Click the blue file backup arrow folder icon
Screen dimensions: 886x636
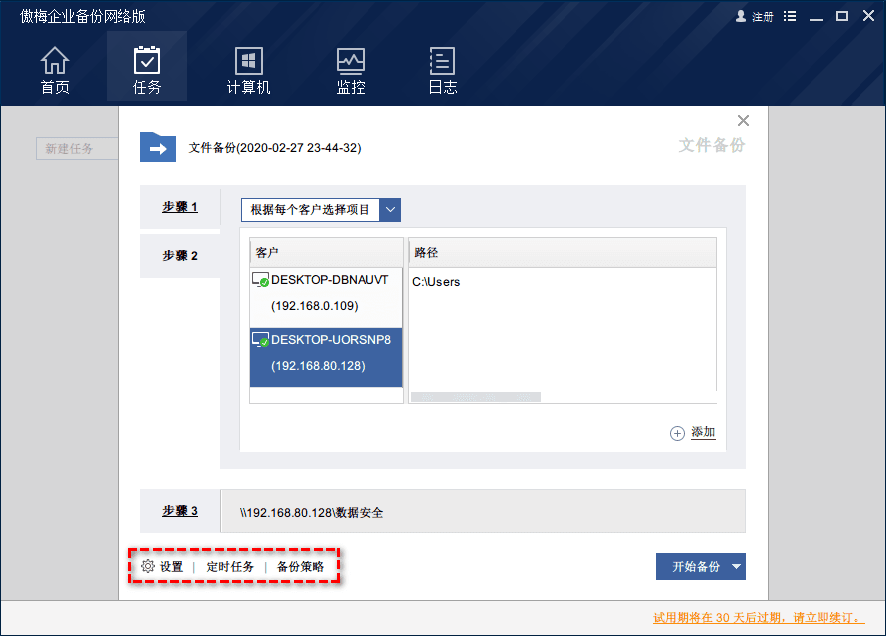point(158,147)
